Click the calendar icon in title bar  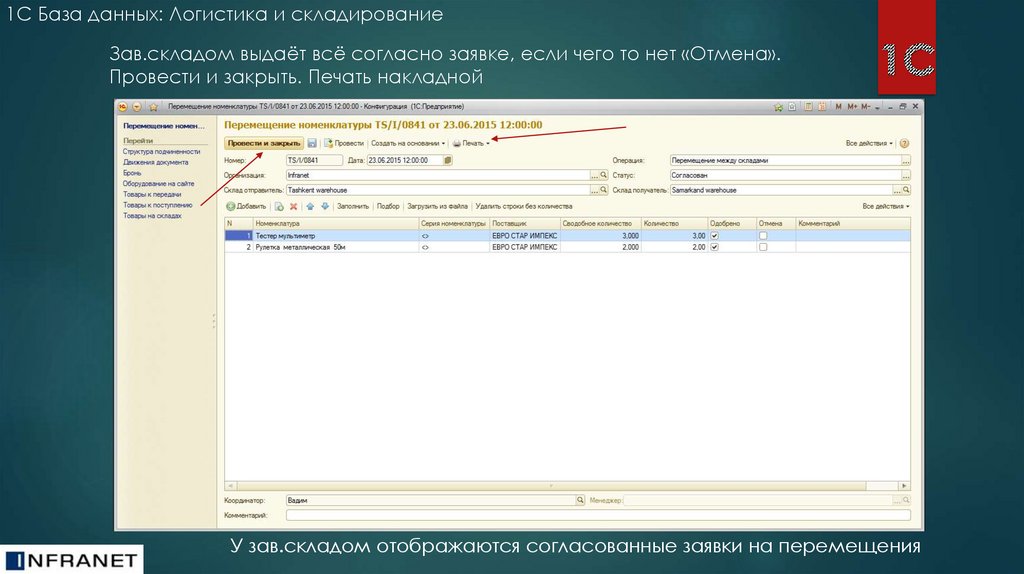[822, 106]
